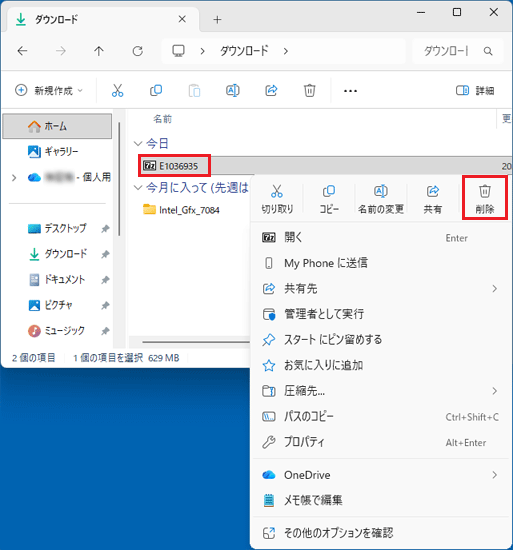Open the 共有先 submenu
513x550 pixels.
point(380,289)
